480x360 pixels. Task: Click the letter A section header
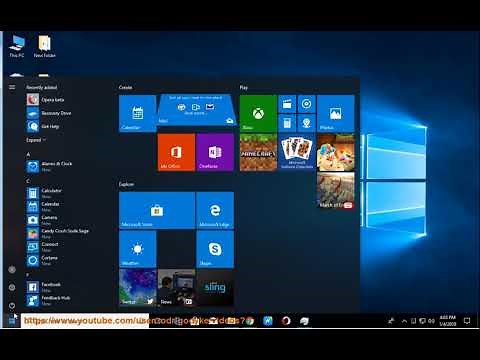point(28,154)
